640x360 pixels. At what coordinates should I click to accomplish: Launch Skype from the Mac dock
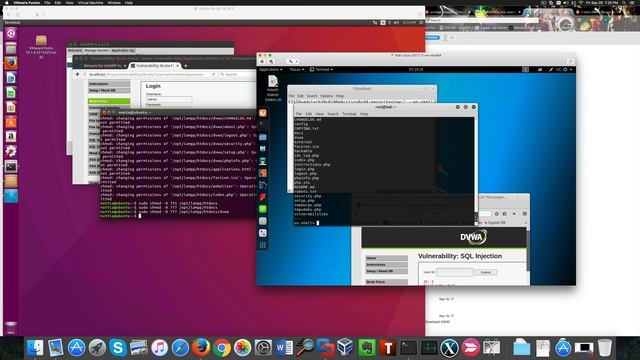(x=118, y=348)
